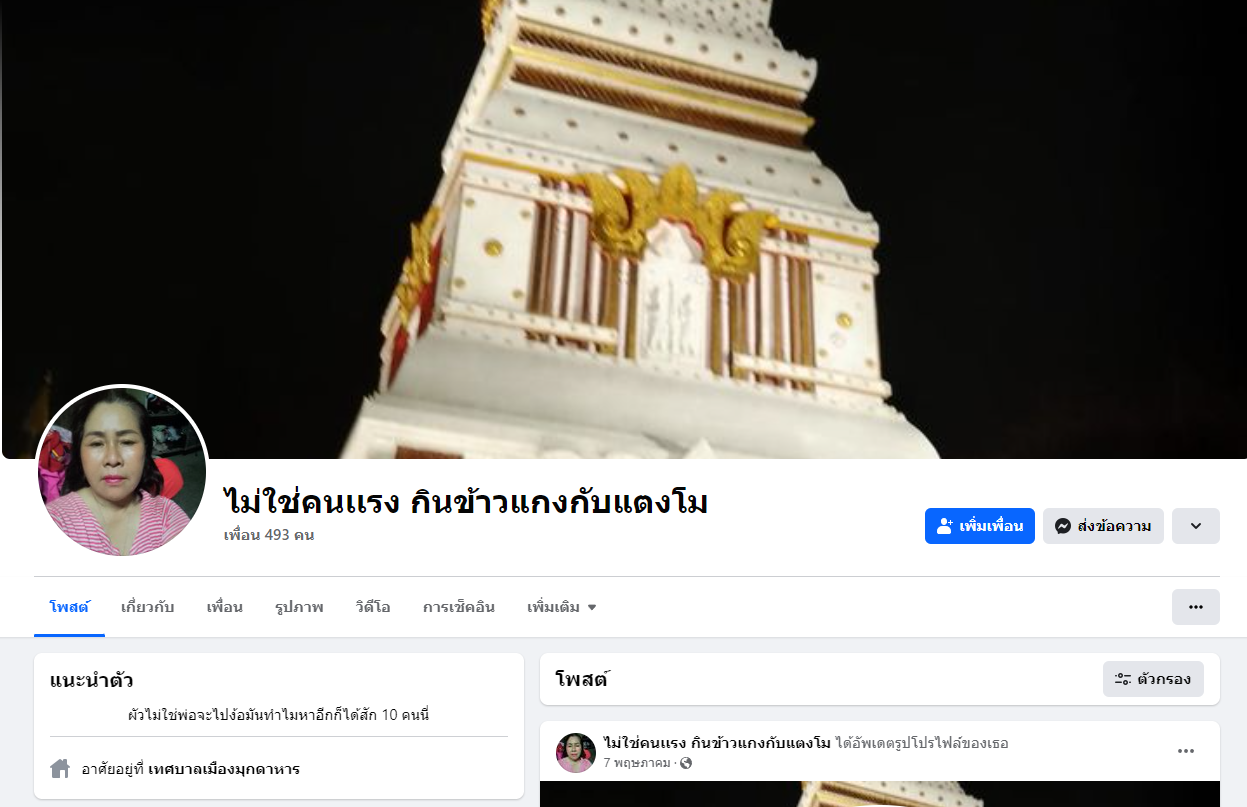This screenshot has height=807, width=1247.
Task: Open the เทศบาลเมืองมุกดาหาร location link
Action: [224, 769]
